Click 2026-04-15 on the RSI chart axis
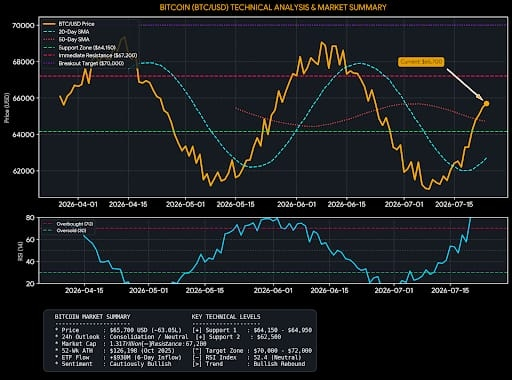Viewport: 512px width, 380px height. pyautogui.click(x=84, y=291)
